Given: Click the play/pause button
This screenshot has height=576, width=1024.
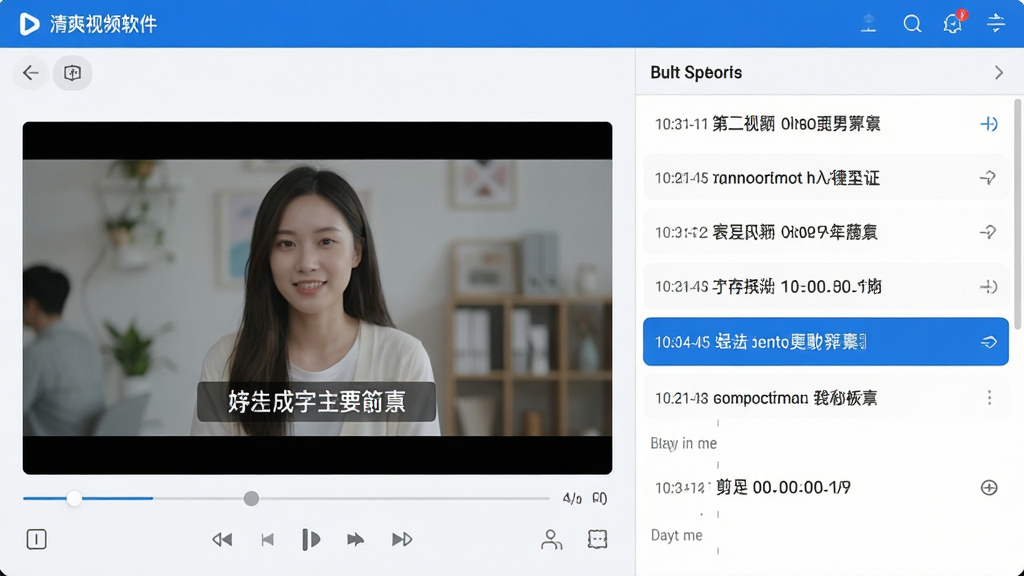Looking at the screenshot, I should click(x=312, y=539).
